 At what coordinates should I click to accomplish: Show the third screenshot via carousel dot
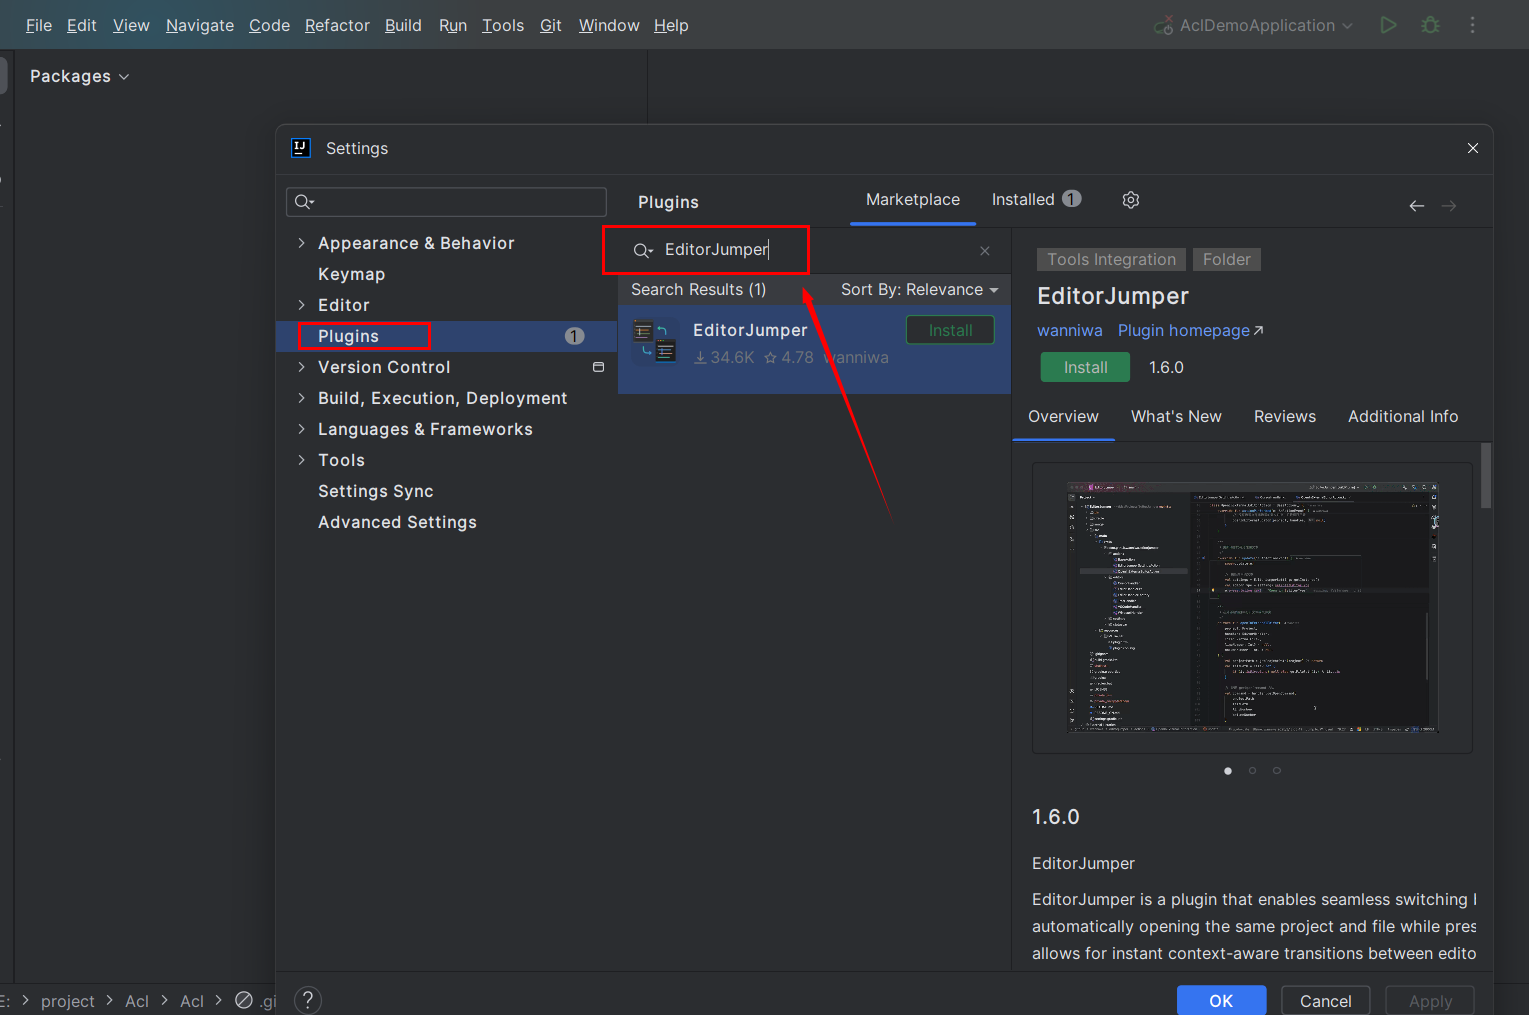coord(1277,771)
